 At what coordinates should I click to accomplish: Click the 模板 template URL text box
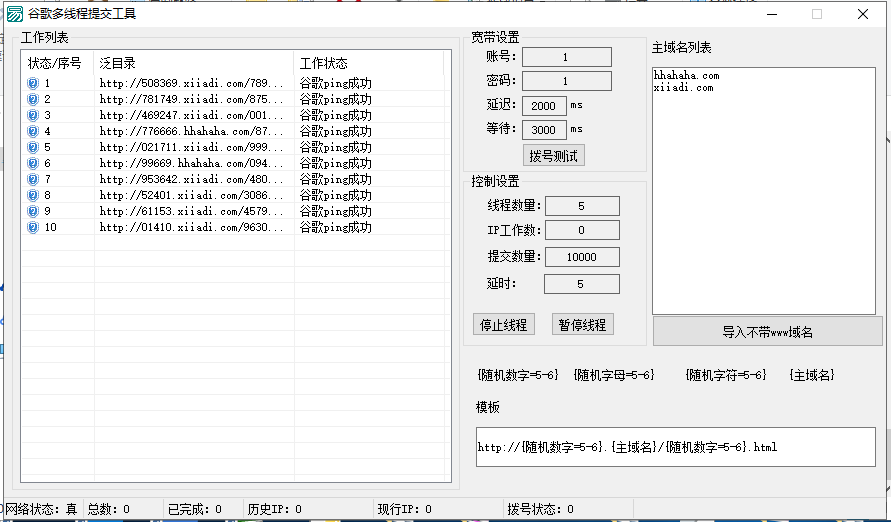pos(676,447)
